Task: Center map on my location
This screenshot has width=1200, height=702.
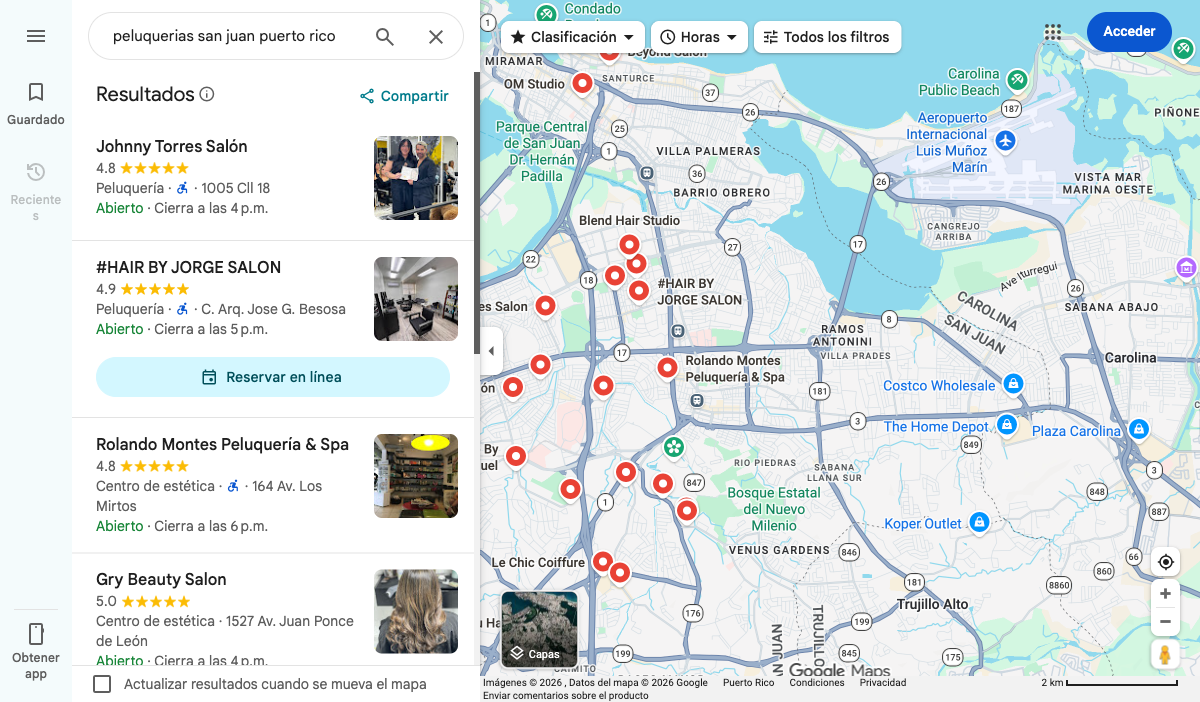Action: point(1165,562)
